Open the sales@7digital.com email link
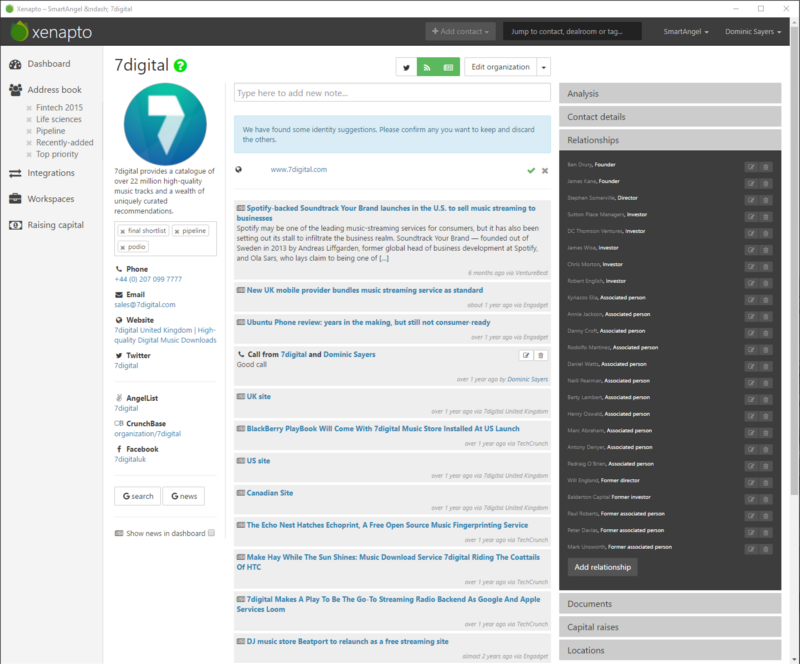800x664 pixels. tap(145, 305)
